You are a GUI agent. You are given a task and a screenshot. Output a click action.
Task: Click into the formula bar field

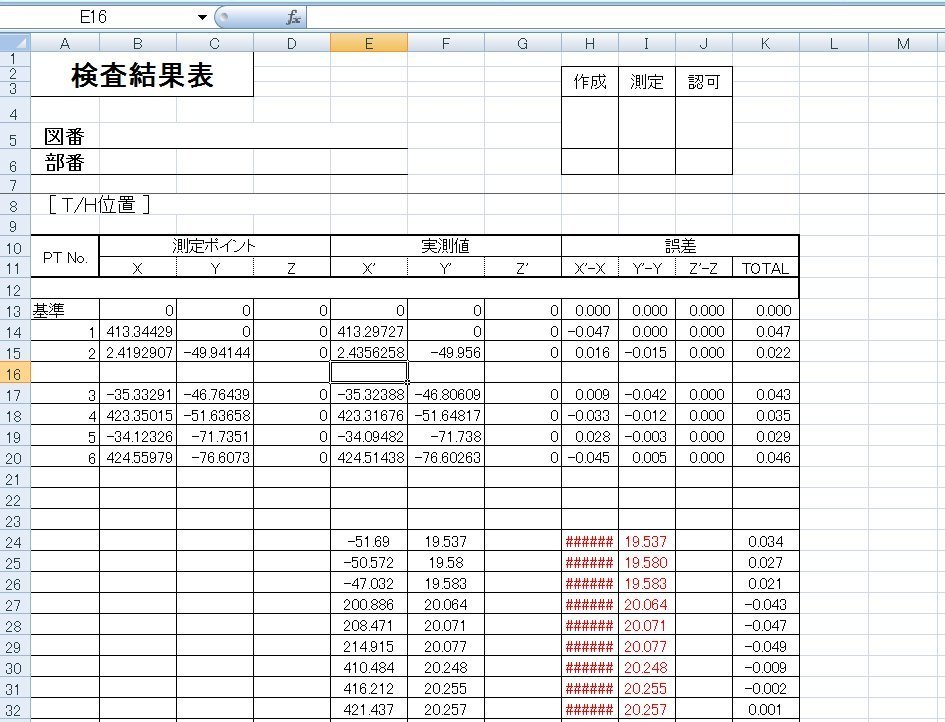(x=620, y=18)
